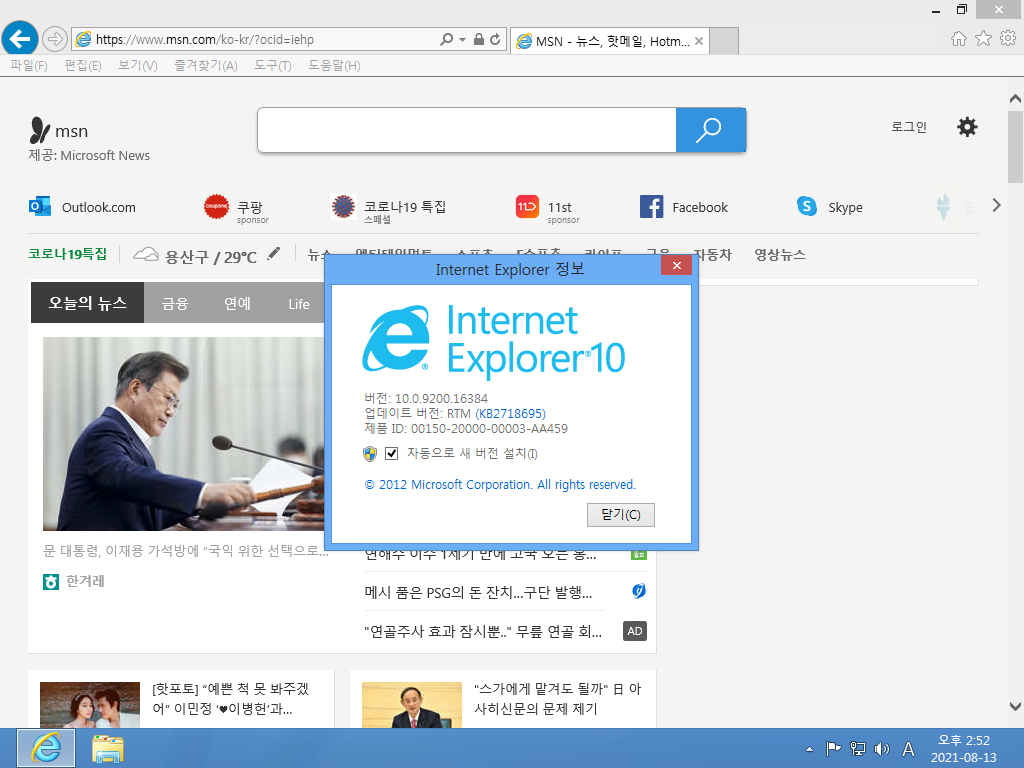1024x768 pixels.
Task: Open File Explorer from the taskbar
Action: 108,748
